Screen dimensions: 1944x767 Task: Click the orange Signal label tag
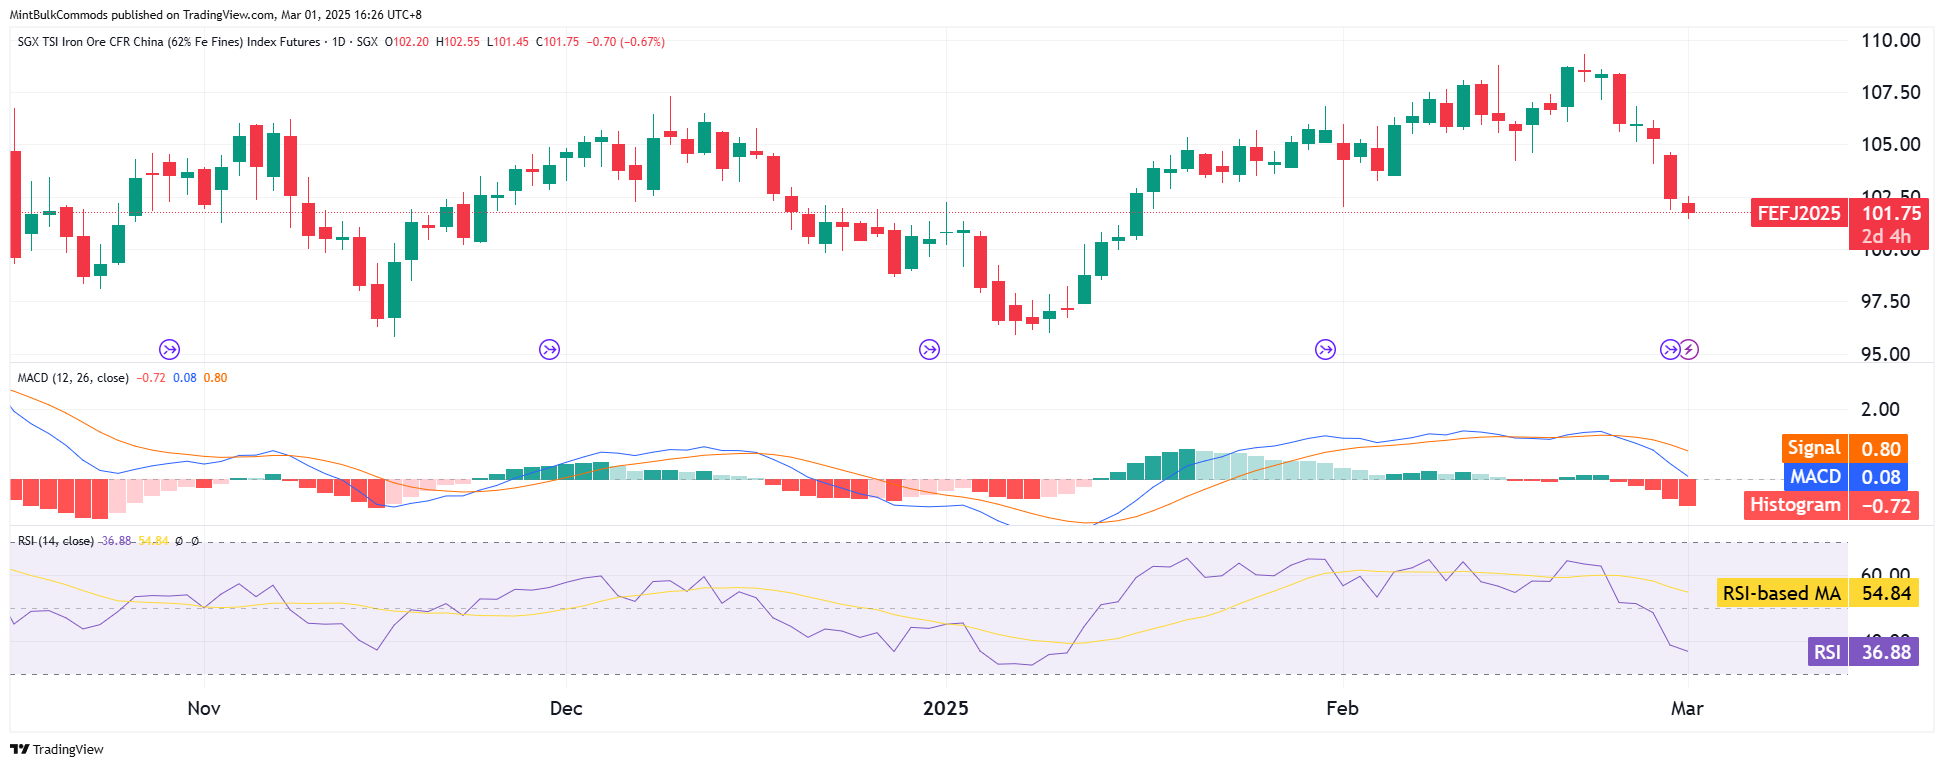point(1814,449)
